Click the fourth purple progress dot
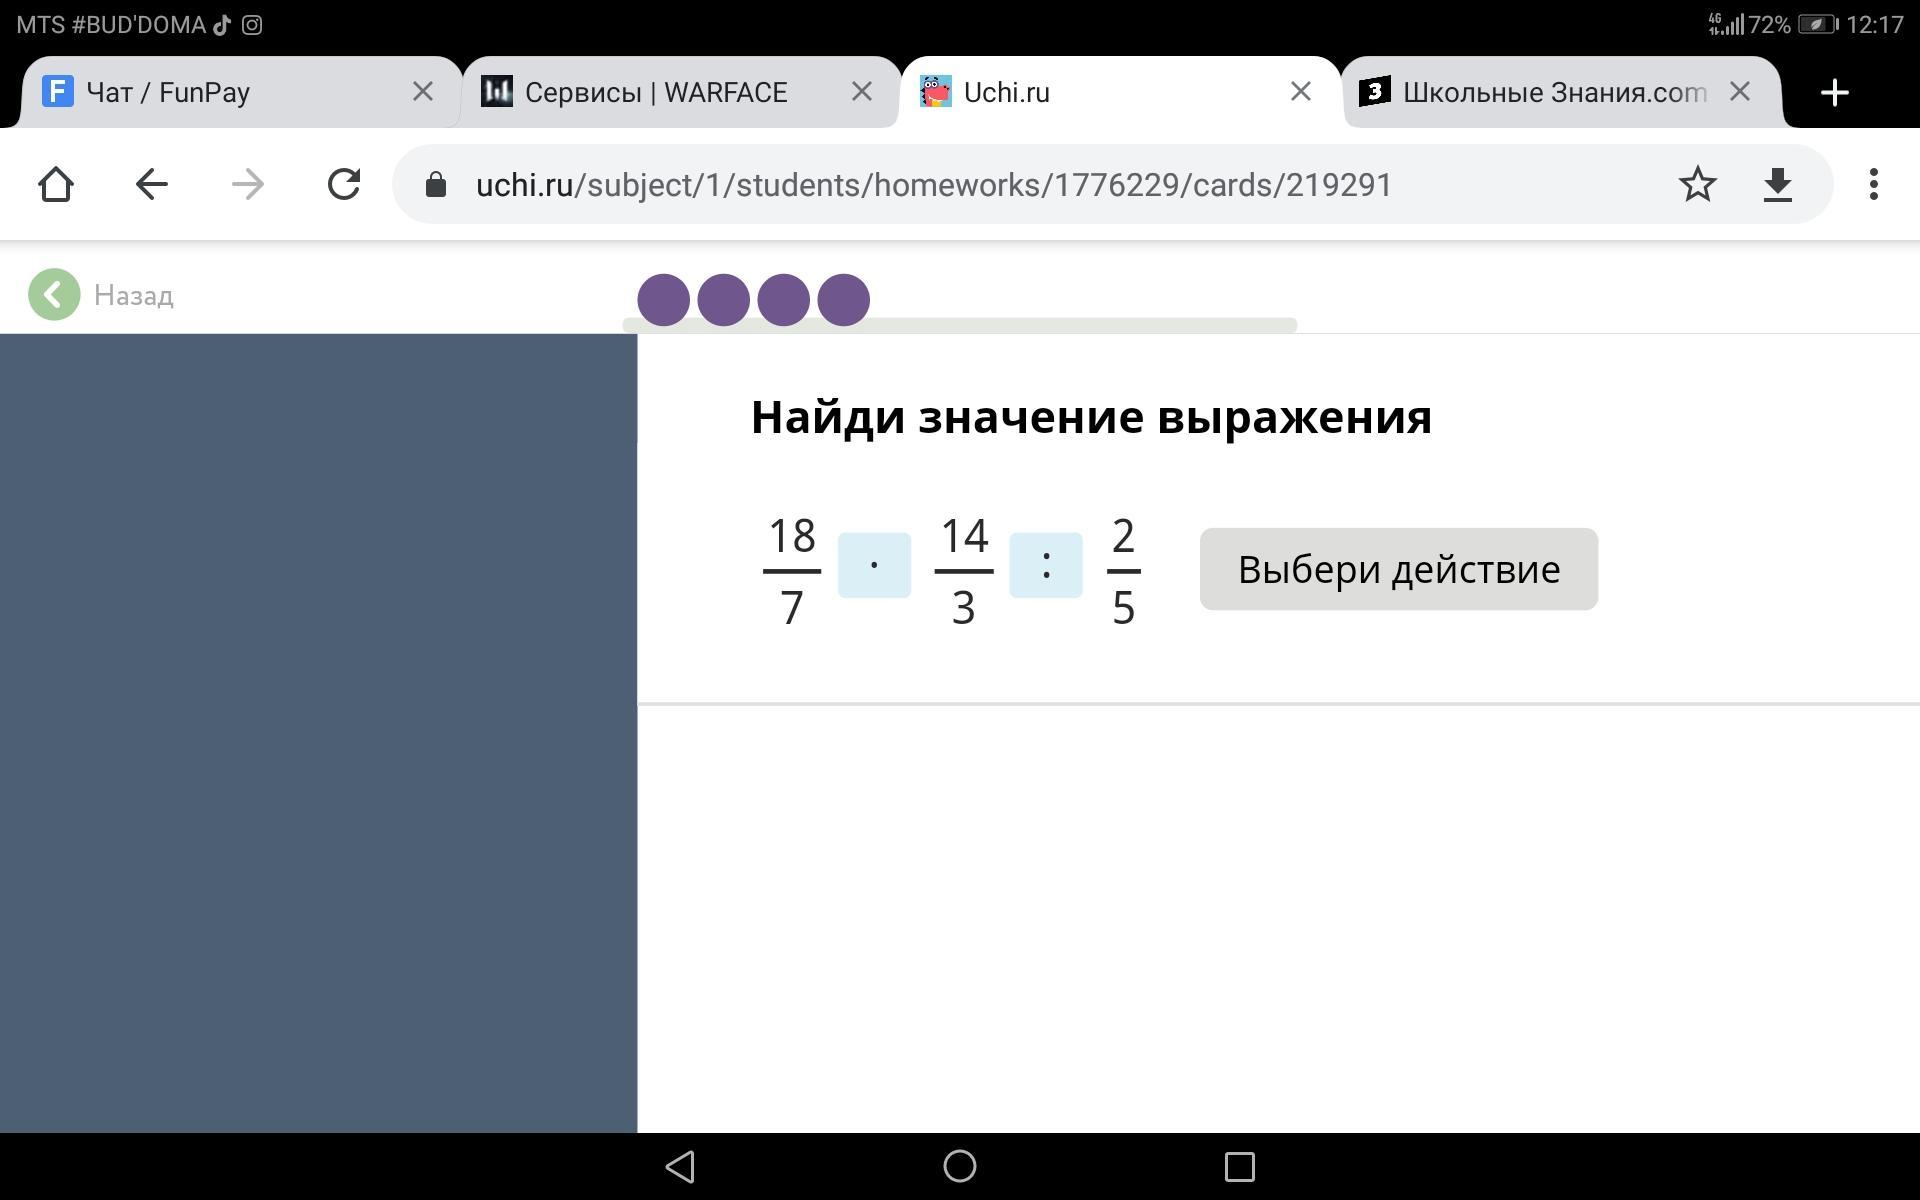Image resolution: width=1920 pixels, height=1200 pixels. pyautogui.click(x=843, y=299)
